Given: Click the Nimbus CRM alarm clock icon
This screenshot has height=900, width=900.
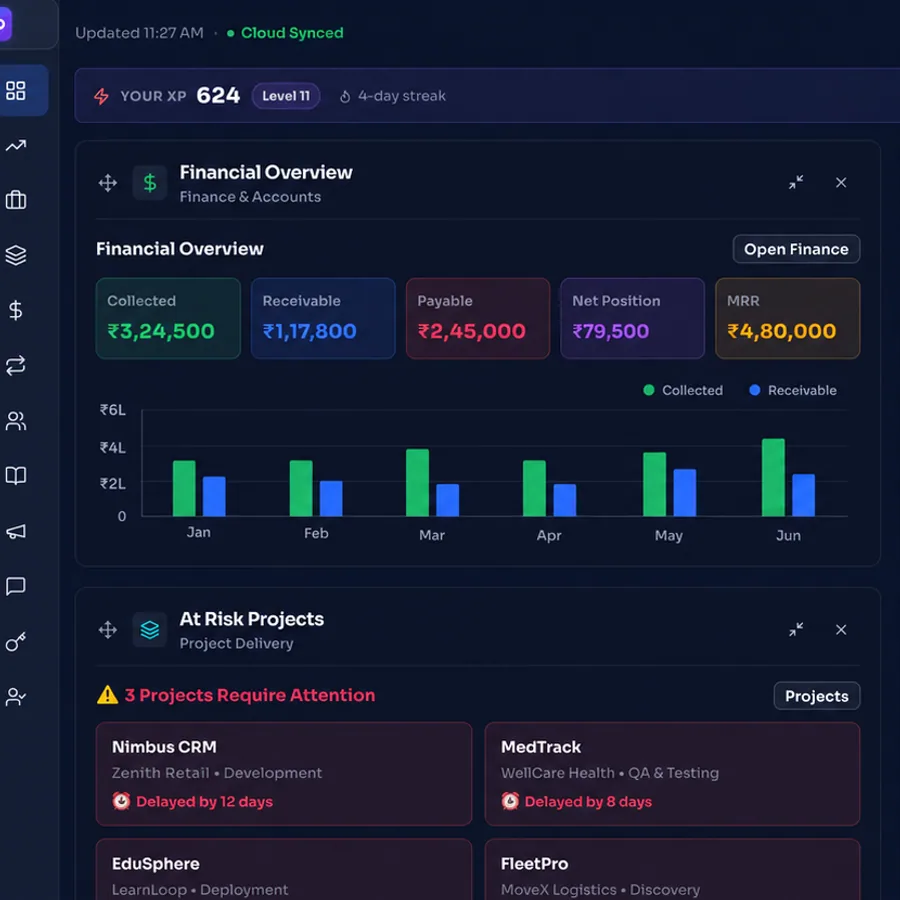Looking at the screenshot, I should click(121, 801).
